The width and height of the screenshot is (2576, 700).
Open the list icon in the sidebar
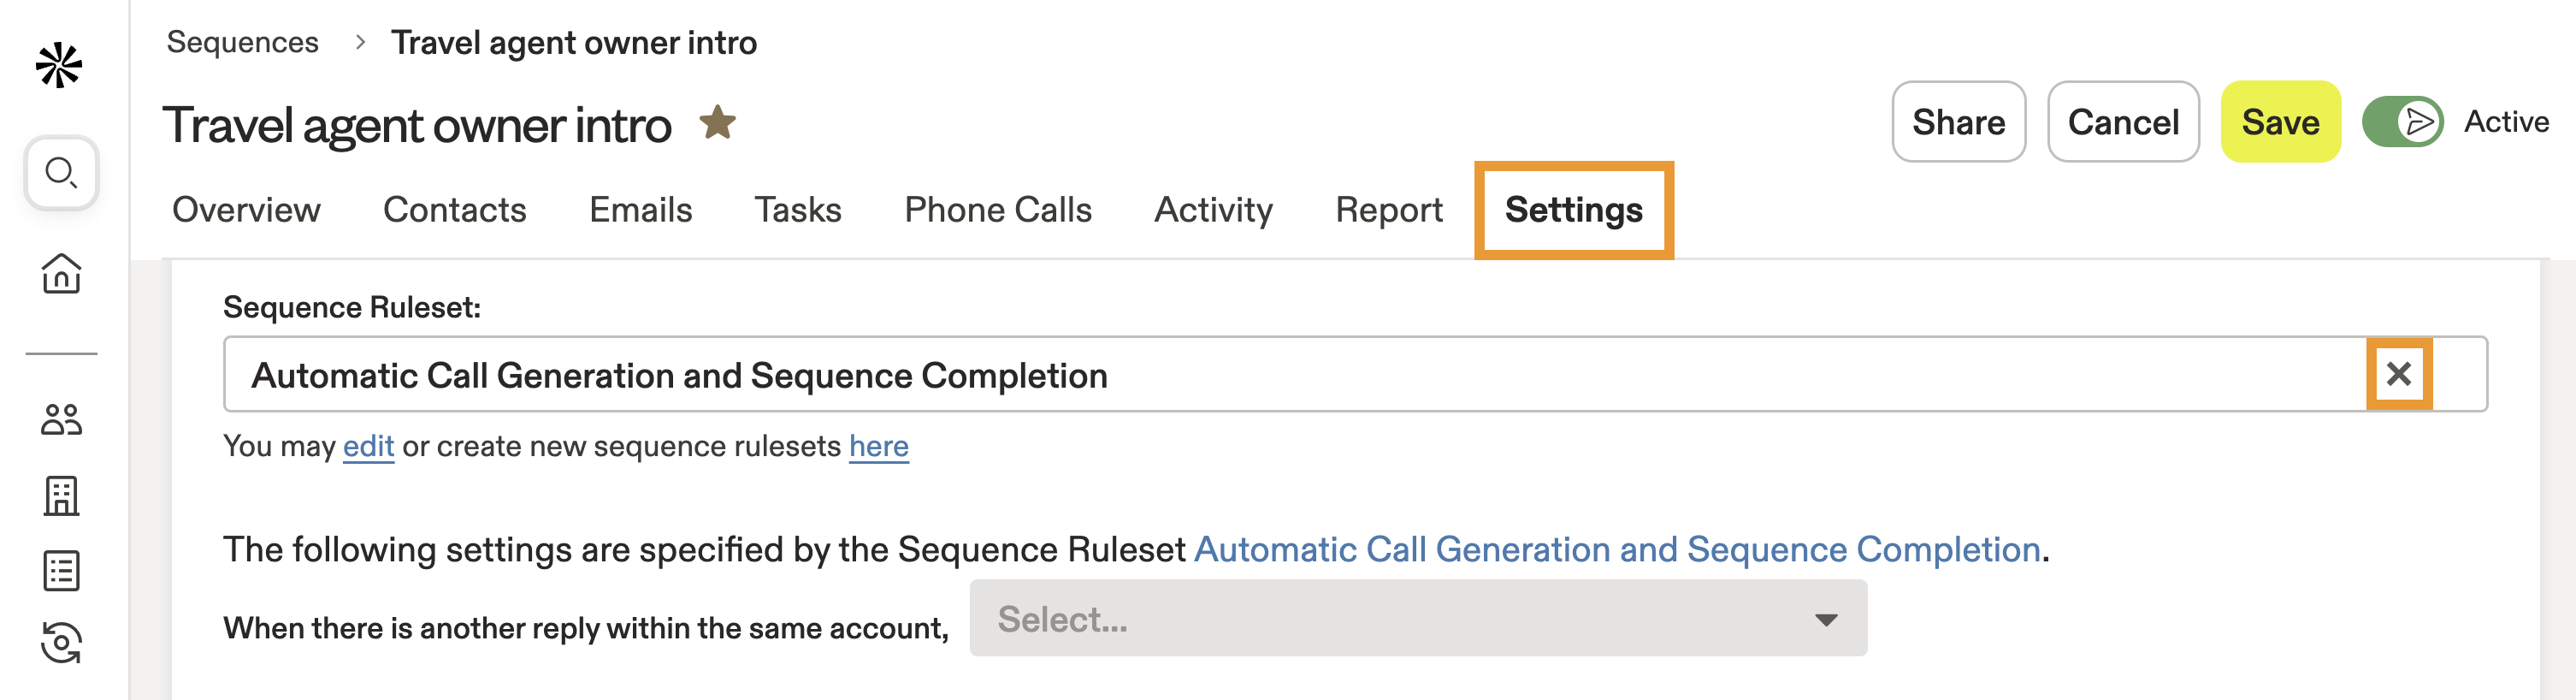click(61, 571)
